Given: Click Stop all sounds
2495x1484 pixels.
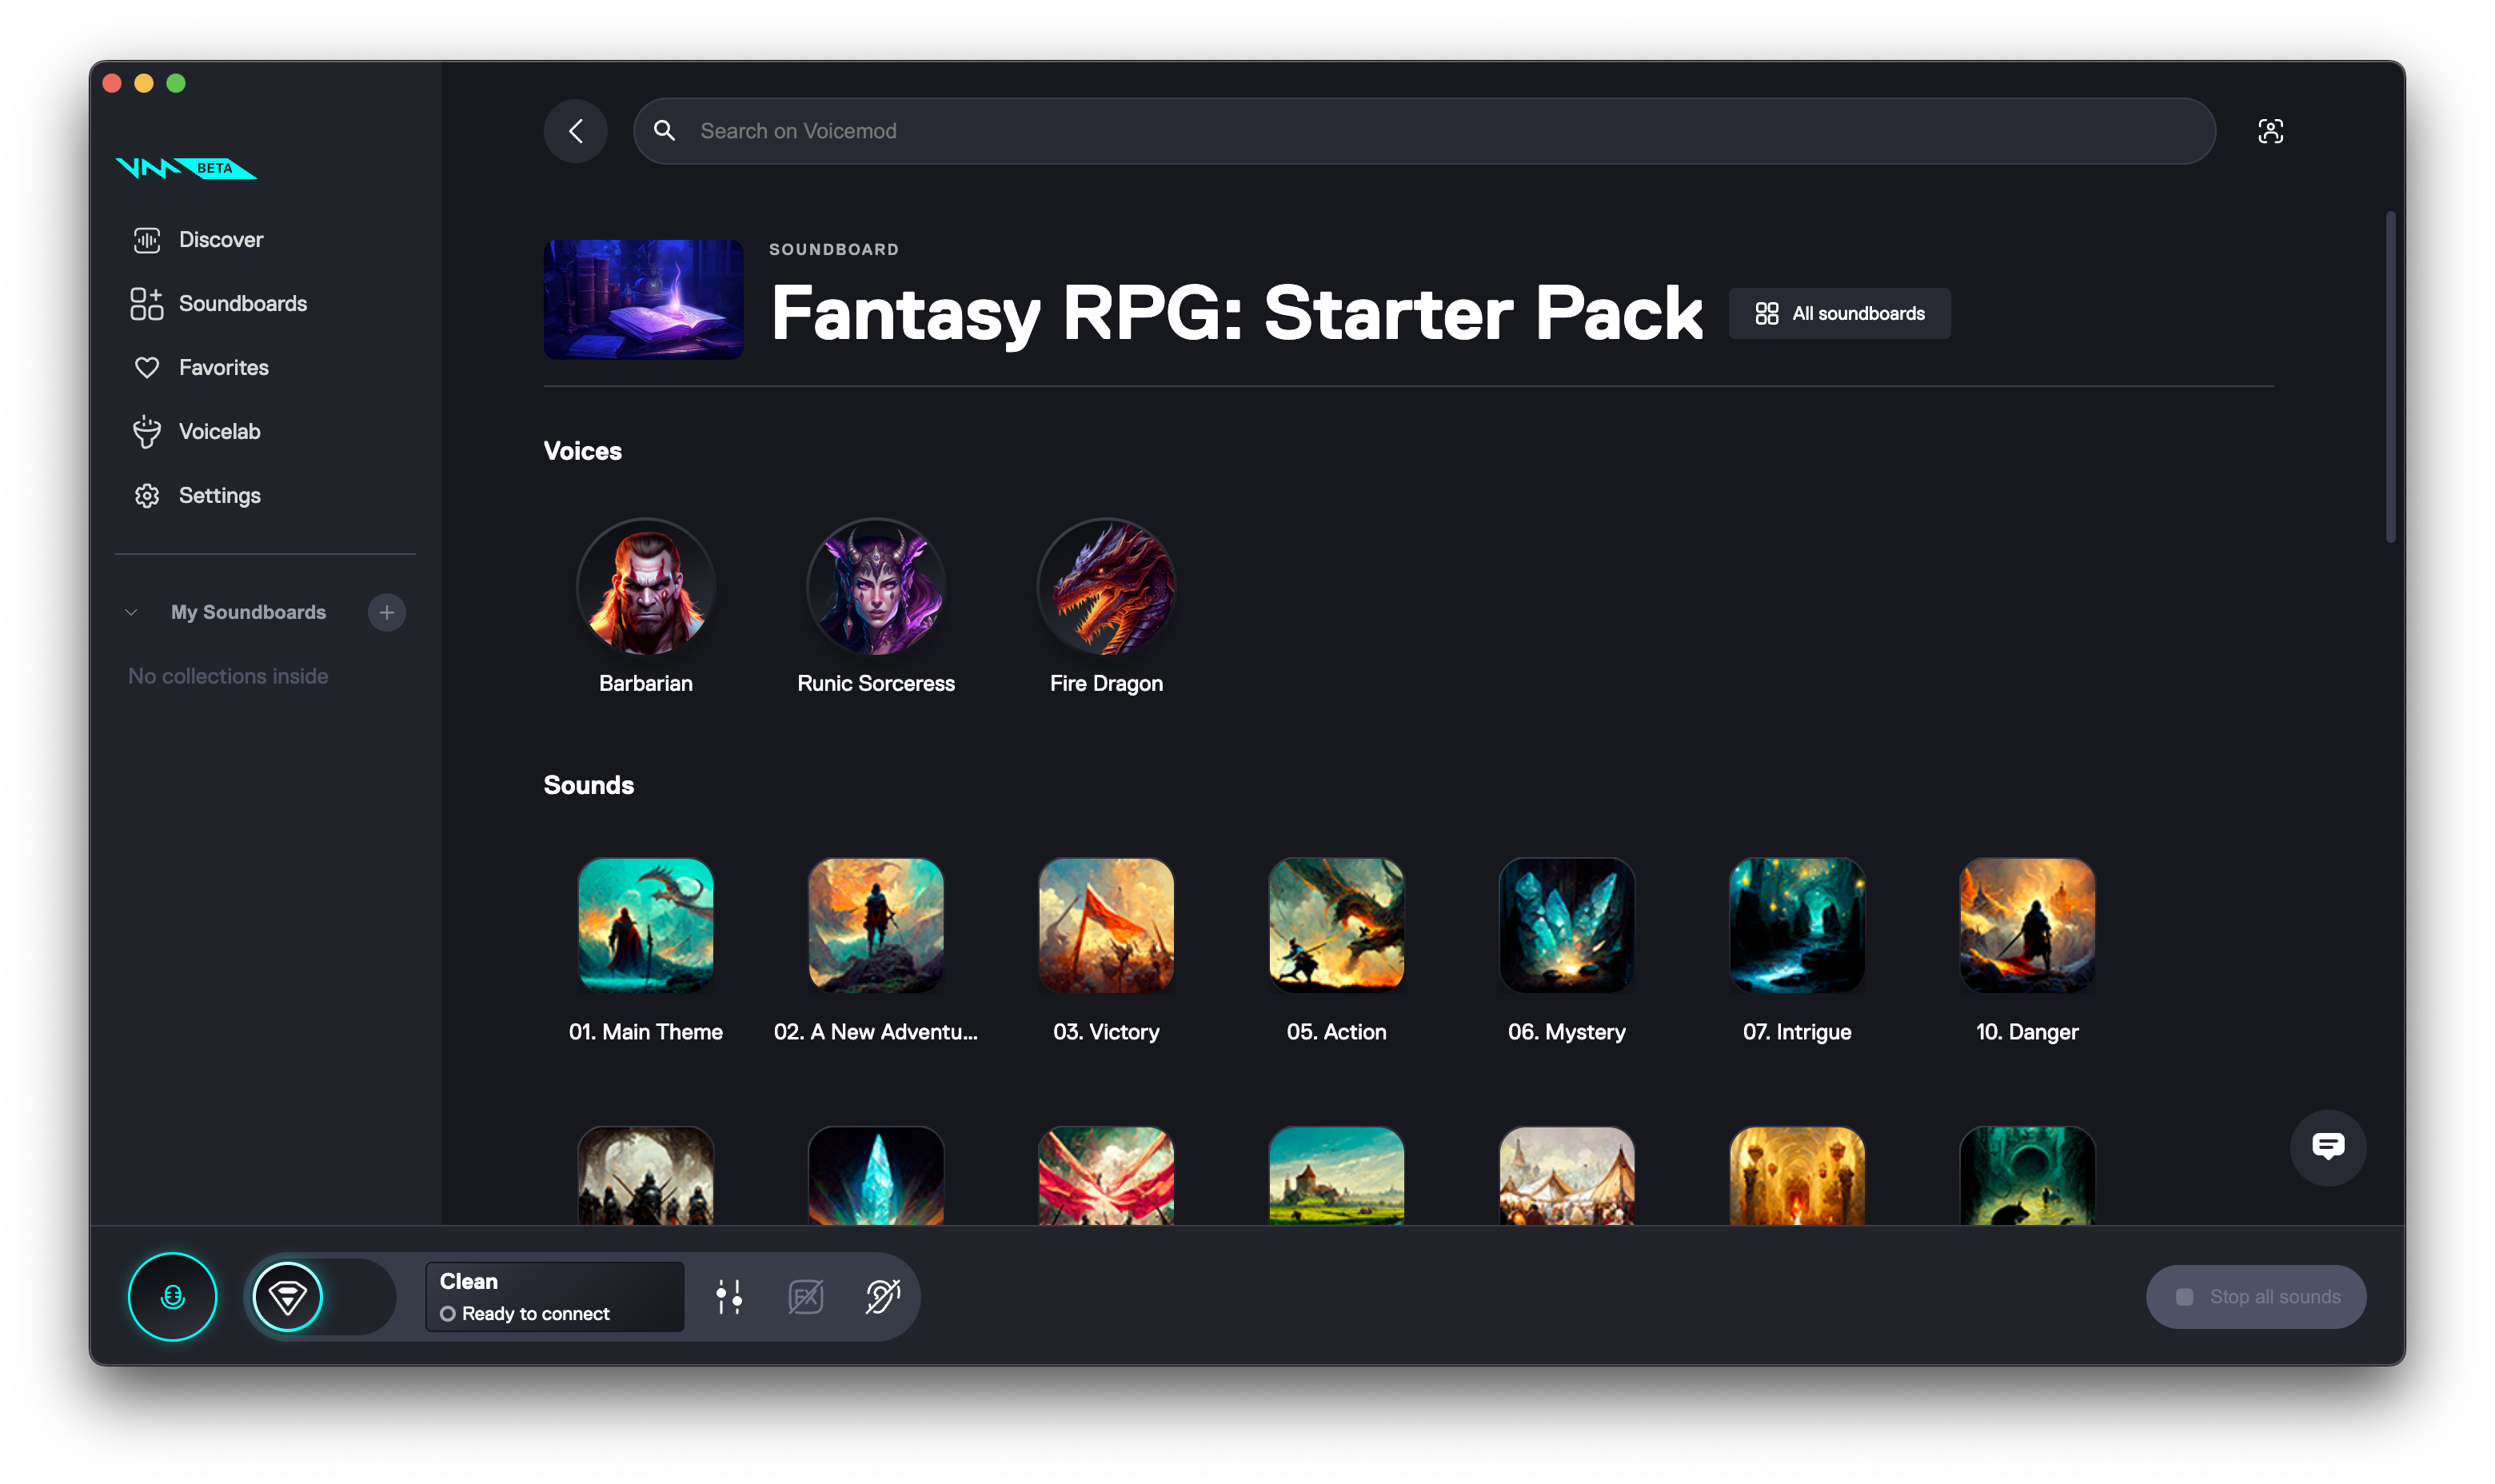Looking at the screenshot, I should [x=2256, y=1297].
